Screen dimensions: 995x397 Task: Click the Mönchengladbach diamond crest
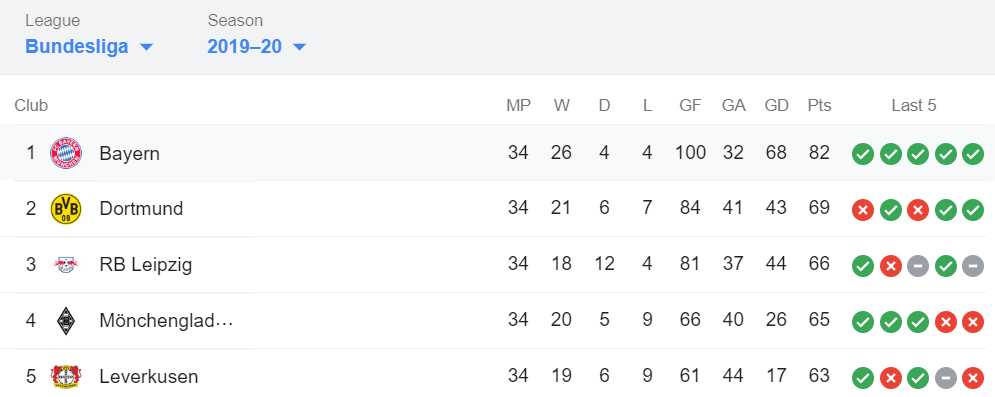pyautogui.click(x=66, y=320)
